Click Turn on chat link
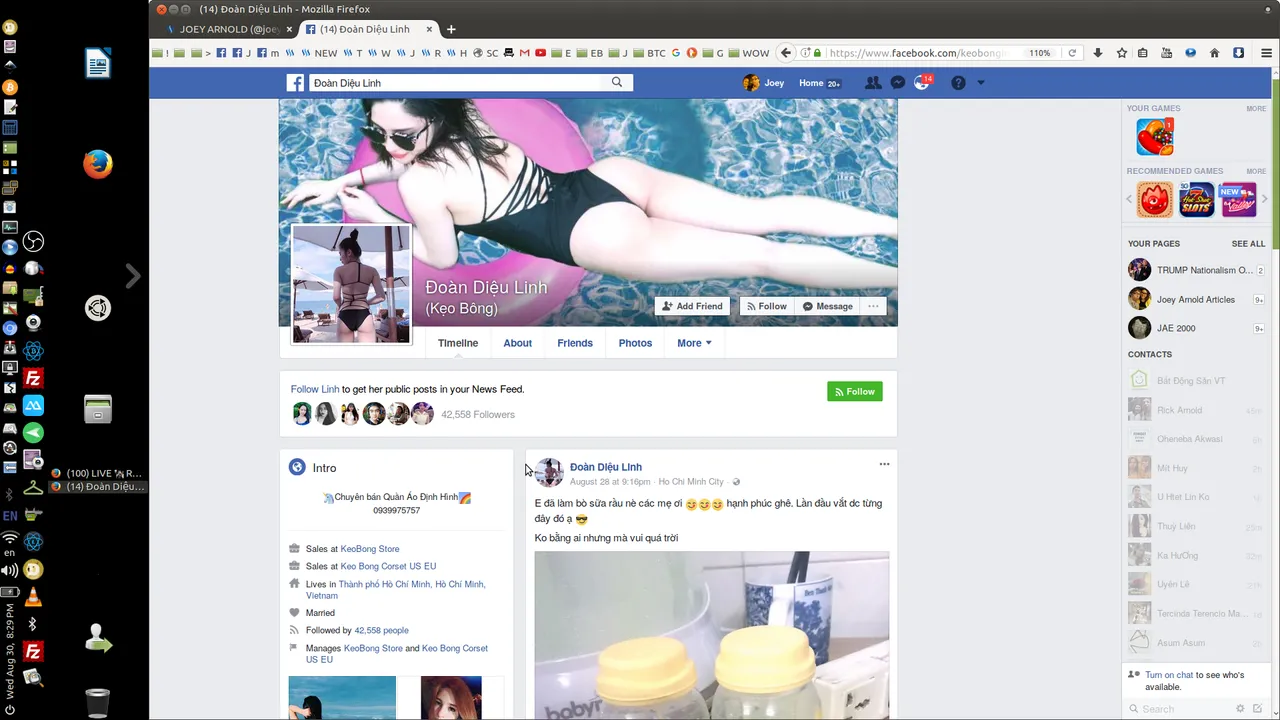 1169,675
